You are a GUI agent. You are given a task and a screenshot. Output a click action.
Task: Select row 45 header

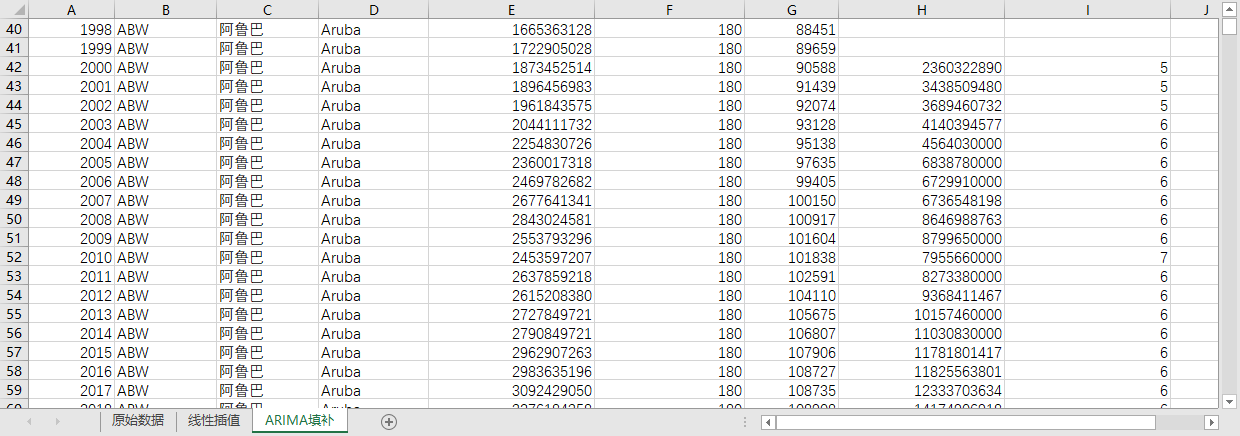[x=14, y=125]
